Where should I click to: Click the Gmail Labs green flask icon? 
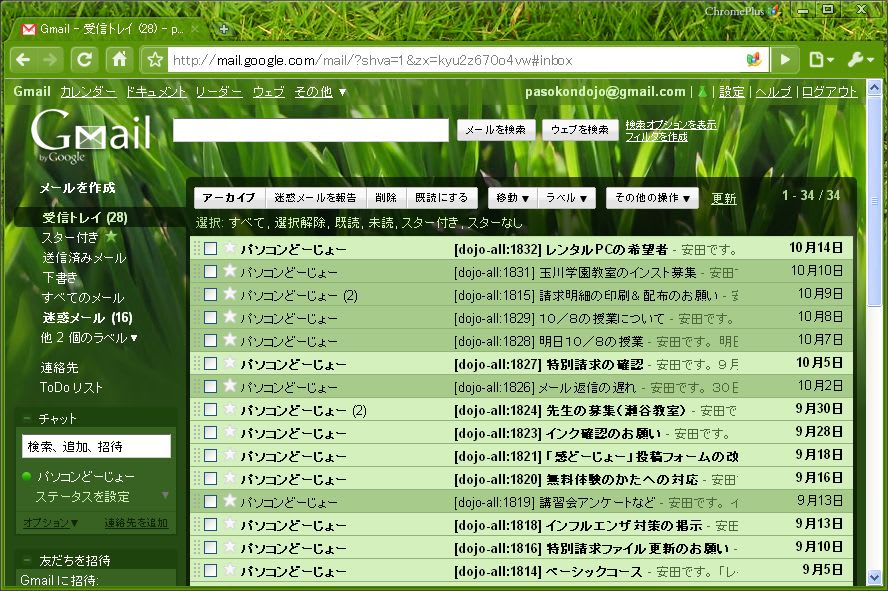click(702, 92)
